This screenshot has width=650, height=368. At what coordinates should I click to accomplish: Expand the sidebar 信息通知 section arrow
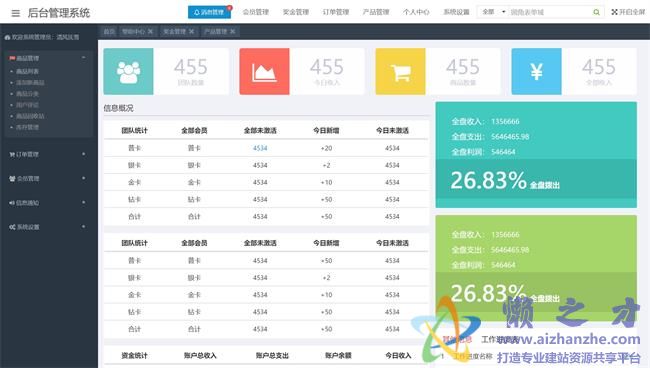click(x=84, y=203)
